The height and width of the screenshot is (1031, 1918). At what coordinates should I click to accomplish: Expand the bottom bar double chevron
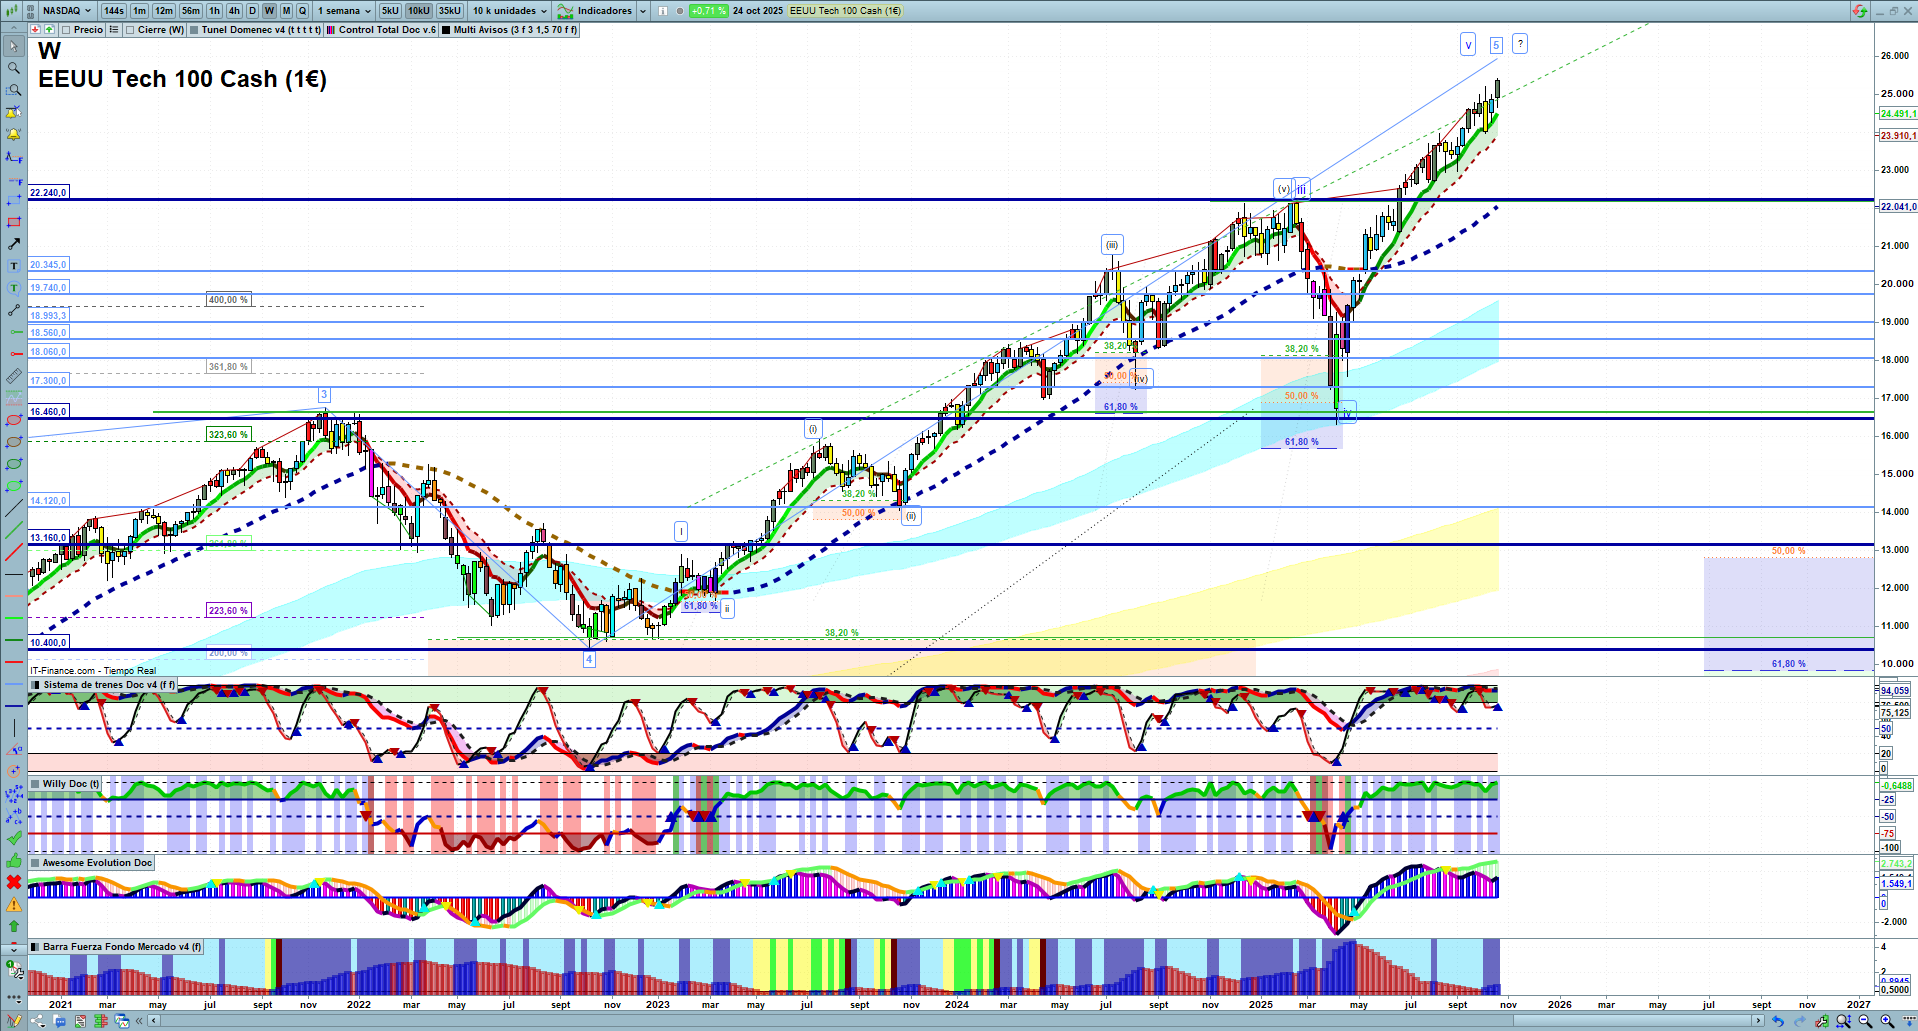(x=141, y=1021)
